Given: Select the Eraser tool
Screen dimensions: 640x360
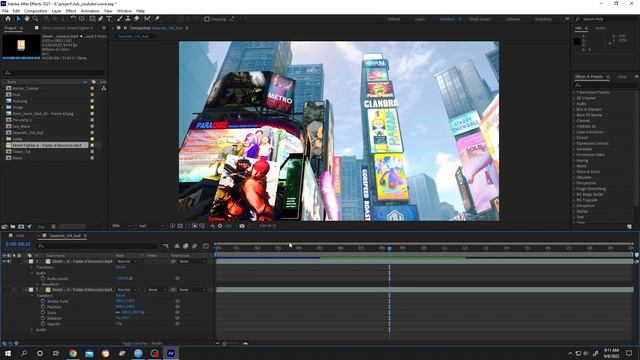Looking at the screenshot, I should click(x=137, y=19).
